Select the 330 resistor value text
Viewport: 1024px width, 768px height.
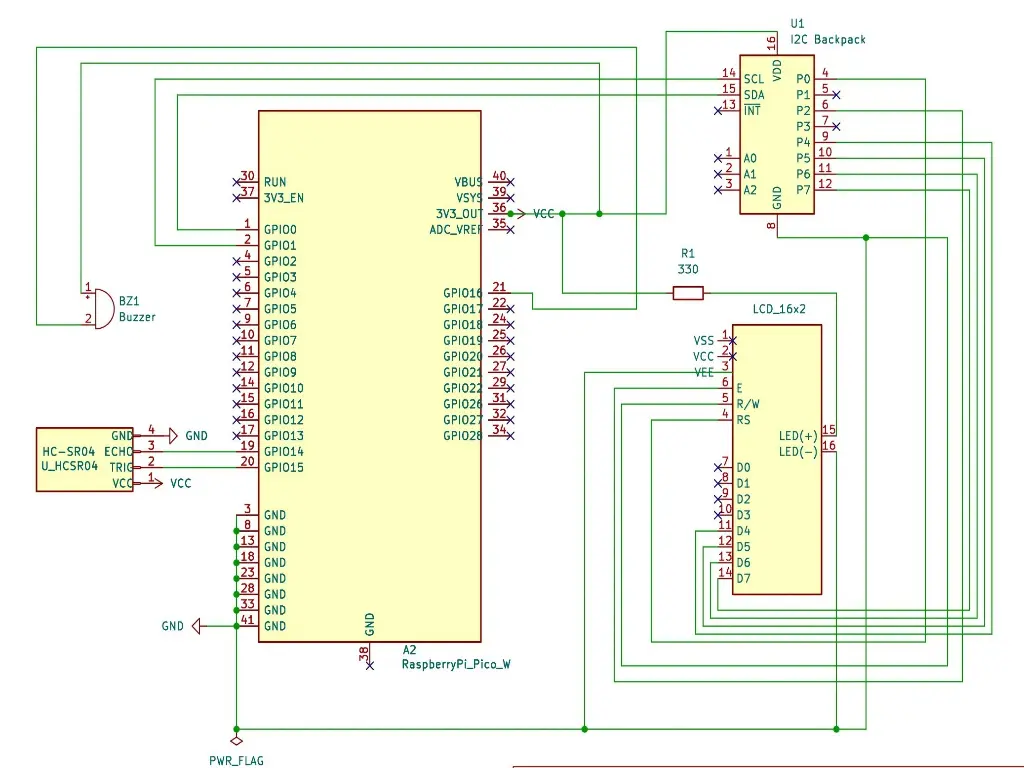pyautogui.click(x=688, y=269)
